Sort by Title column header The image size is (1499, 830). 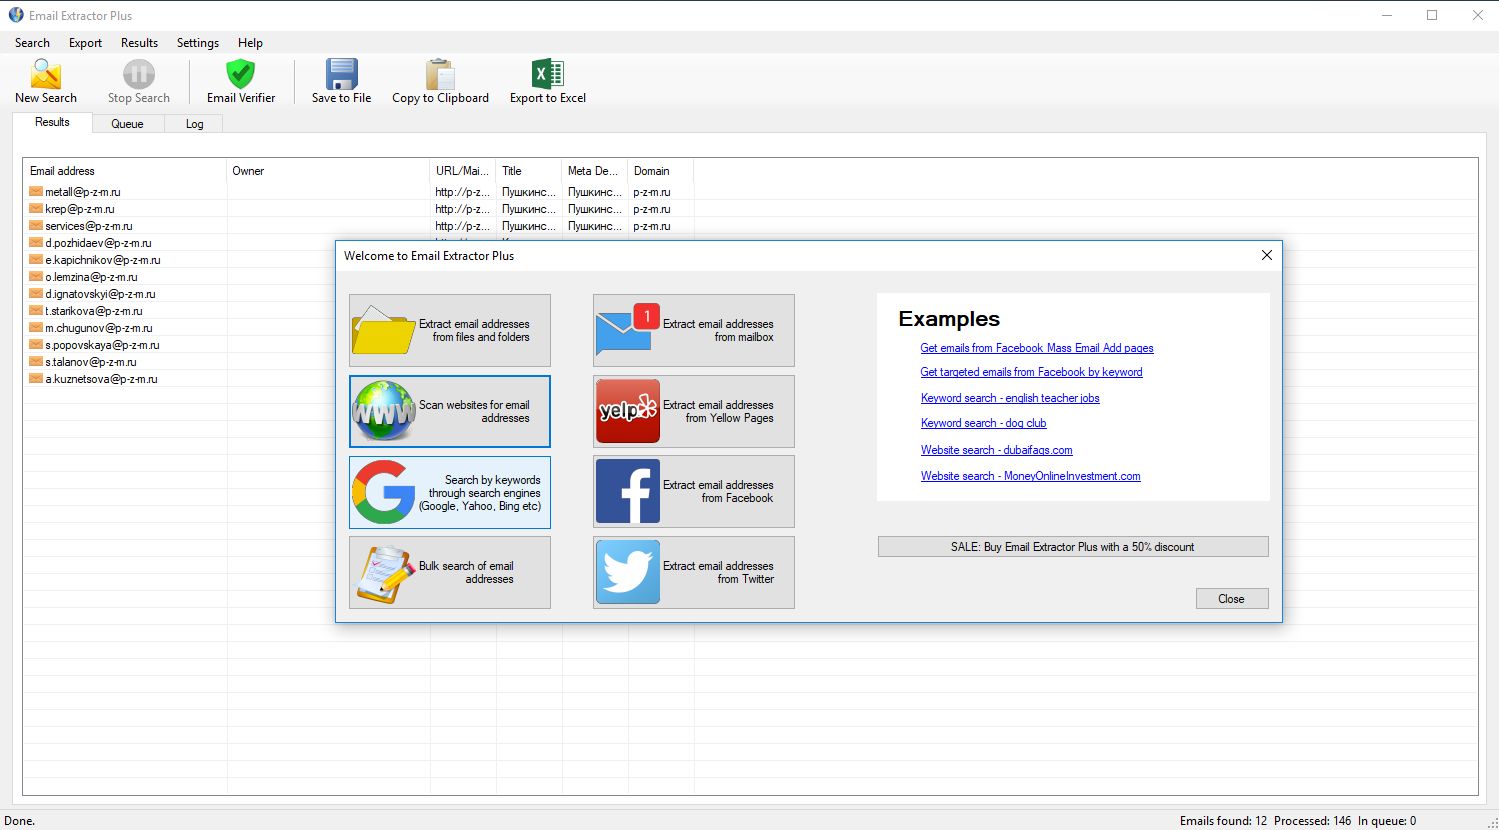pos(529,171)
